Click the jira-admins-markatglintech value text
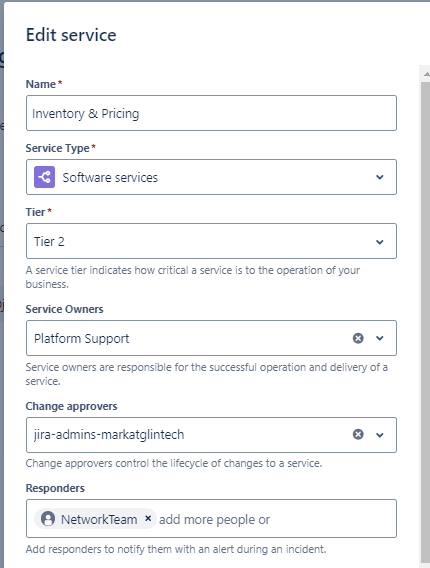 [109, 434]
